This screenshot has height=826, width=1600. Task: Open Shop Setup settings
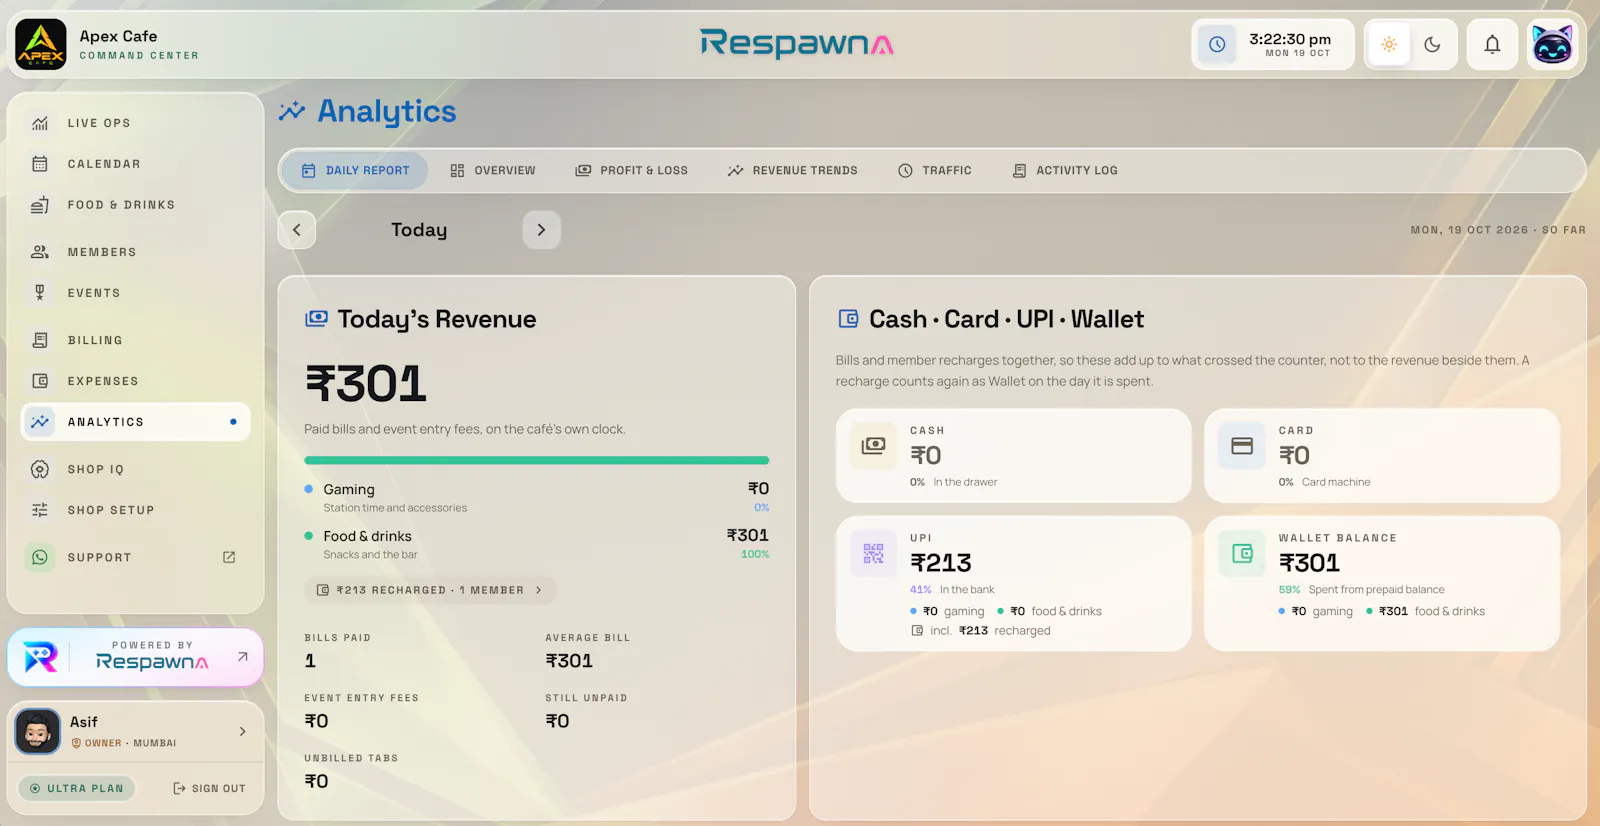(x=136, y=510)
